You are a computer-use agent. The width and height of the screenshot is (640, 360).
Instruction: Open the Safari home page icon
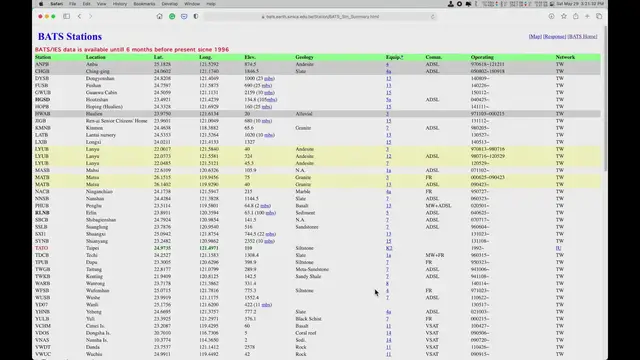pos(159,16)
